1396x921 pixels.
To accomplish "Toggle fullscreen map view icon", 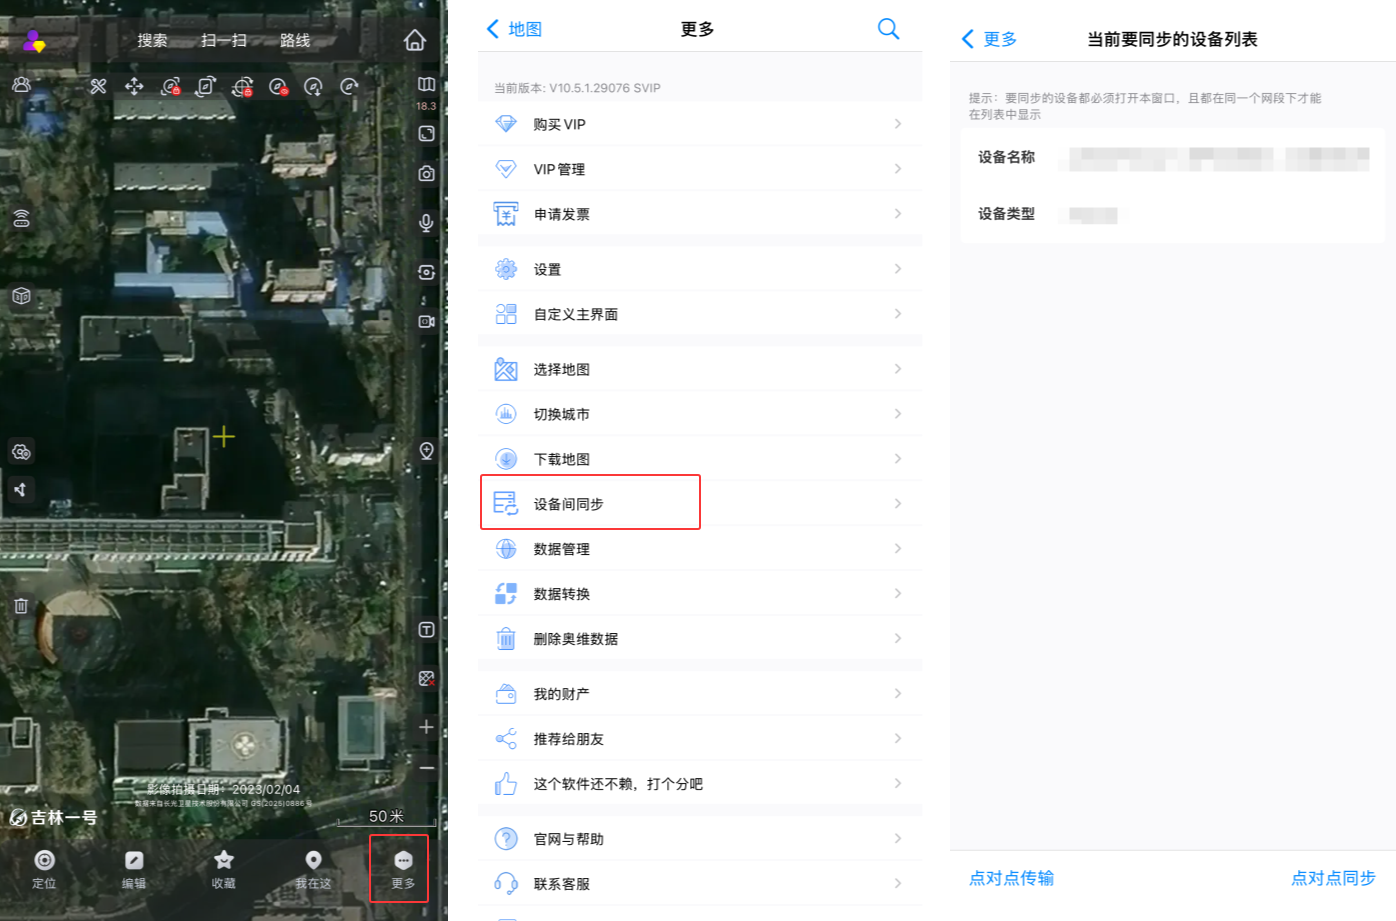I will 426,134.
